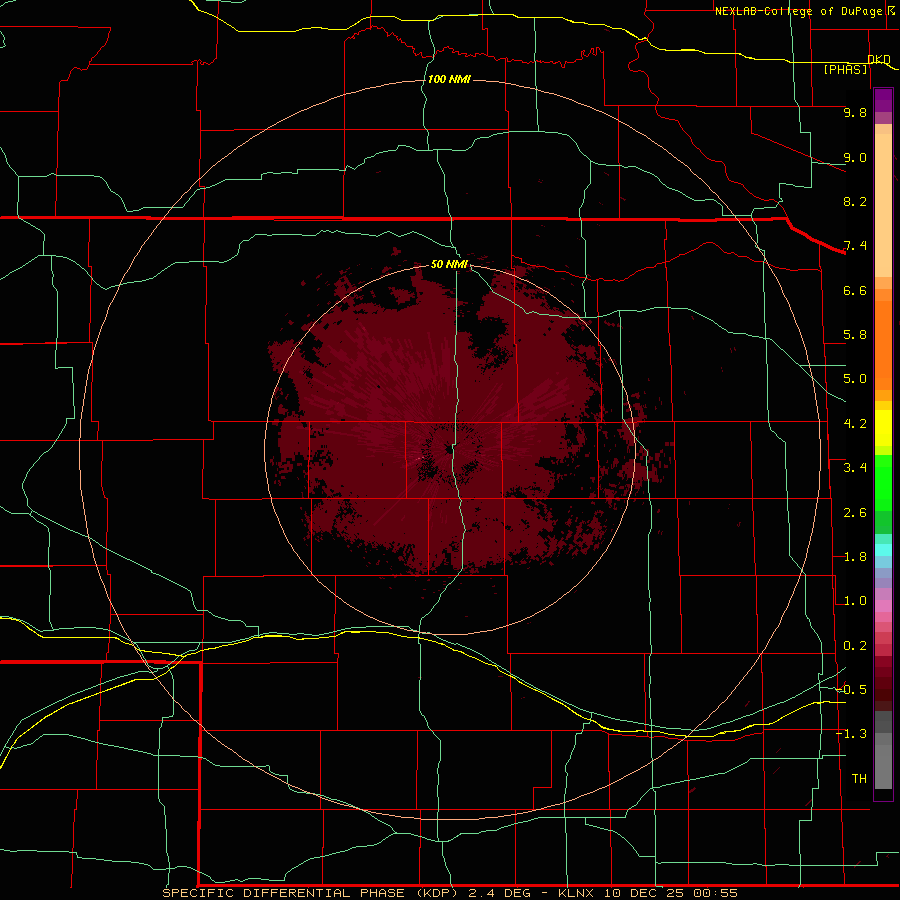This screenshot has height=900, width=900.
Task: Click the bright green segment of the color bar
Action: 883,483
